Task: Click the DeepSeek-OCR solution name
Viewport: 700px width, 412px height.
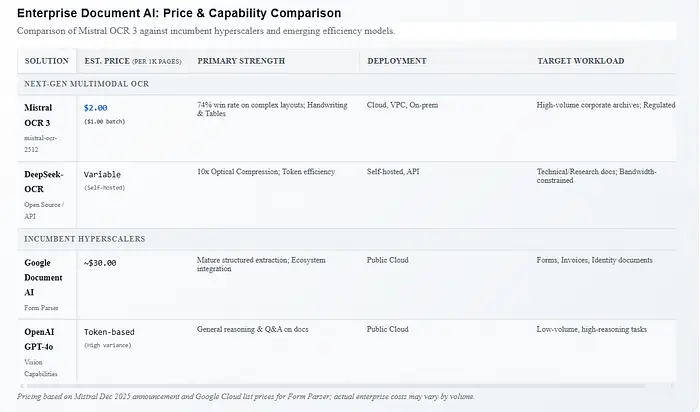Action: (44, 180)
